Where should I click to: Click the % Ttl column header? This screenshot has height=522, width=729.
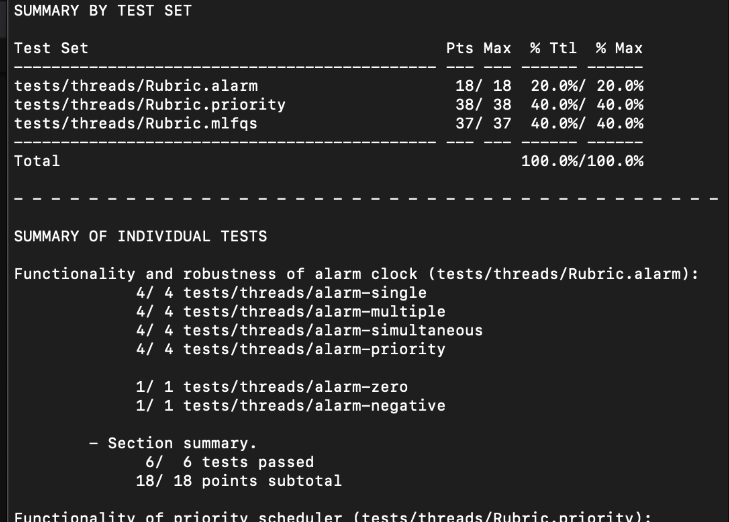point(553,48)
